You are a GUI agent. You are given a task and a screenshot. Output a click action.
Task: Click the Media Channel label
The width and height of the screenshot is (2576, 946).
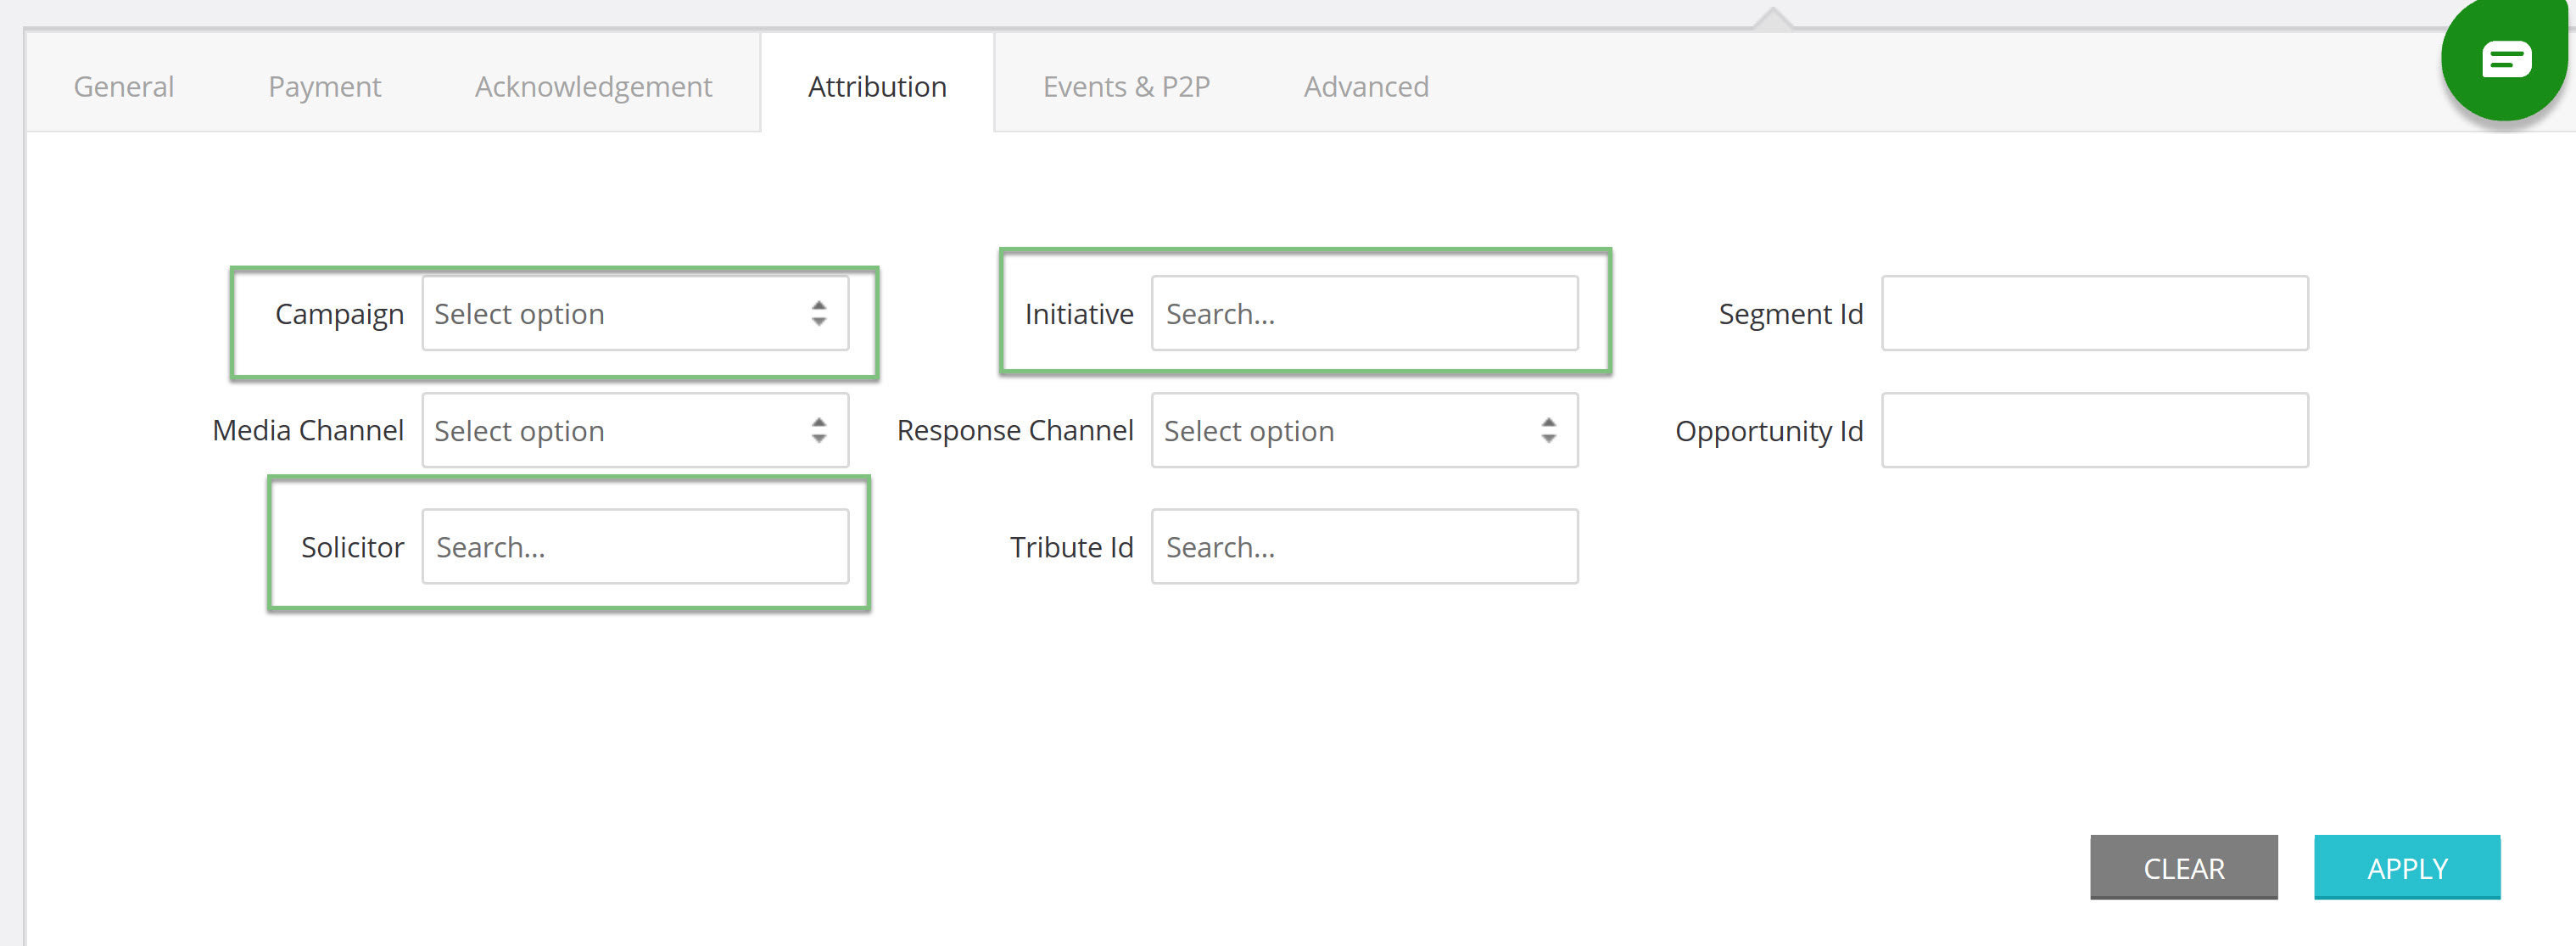[308, 431]
